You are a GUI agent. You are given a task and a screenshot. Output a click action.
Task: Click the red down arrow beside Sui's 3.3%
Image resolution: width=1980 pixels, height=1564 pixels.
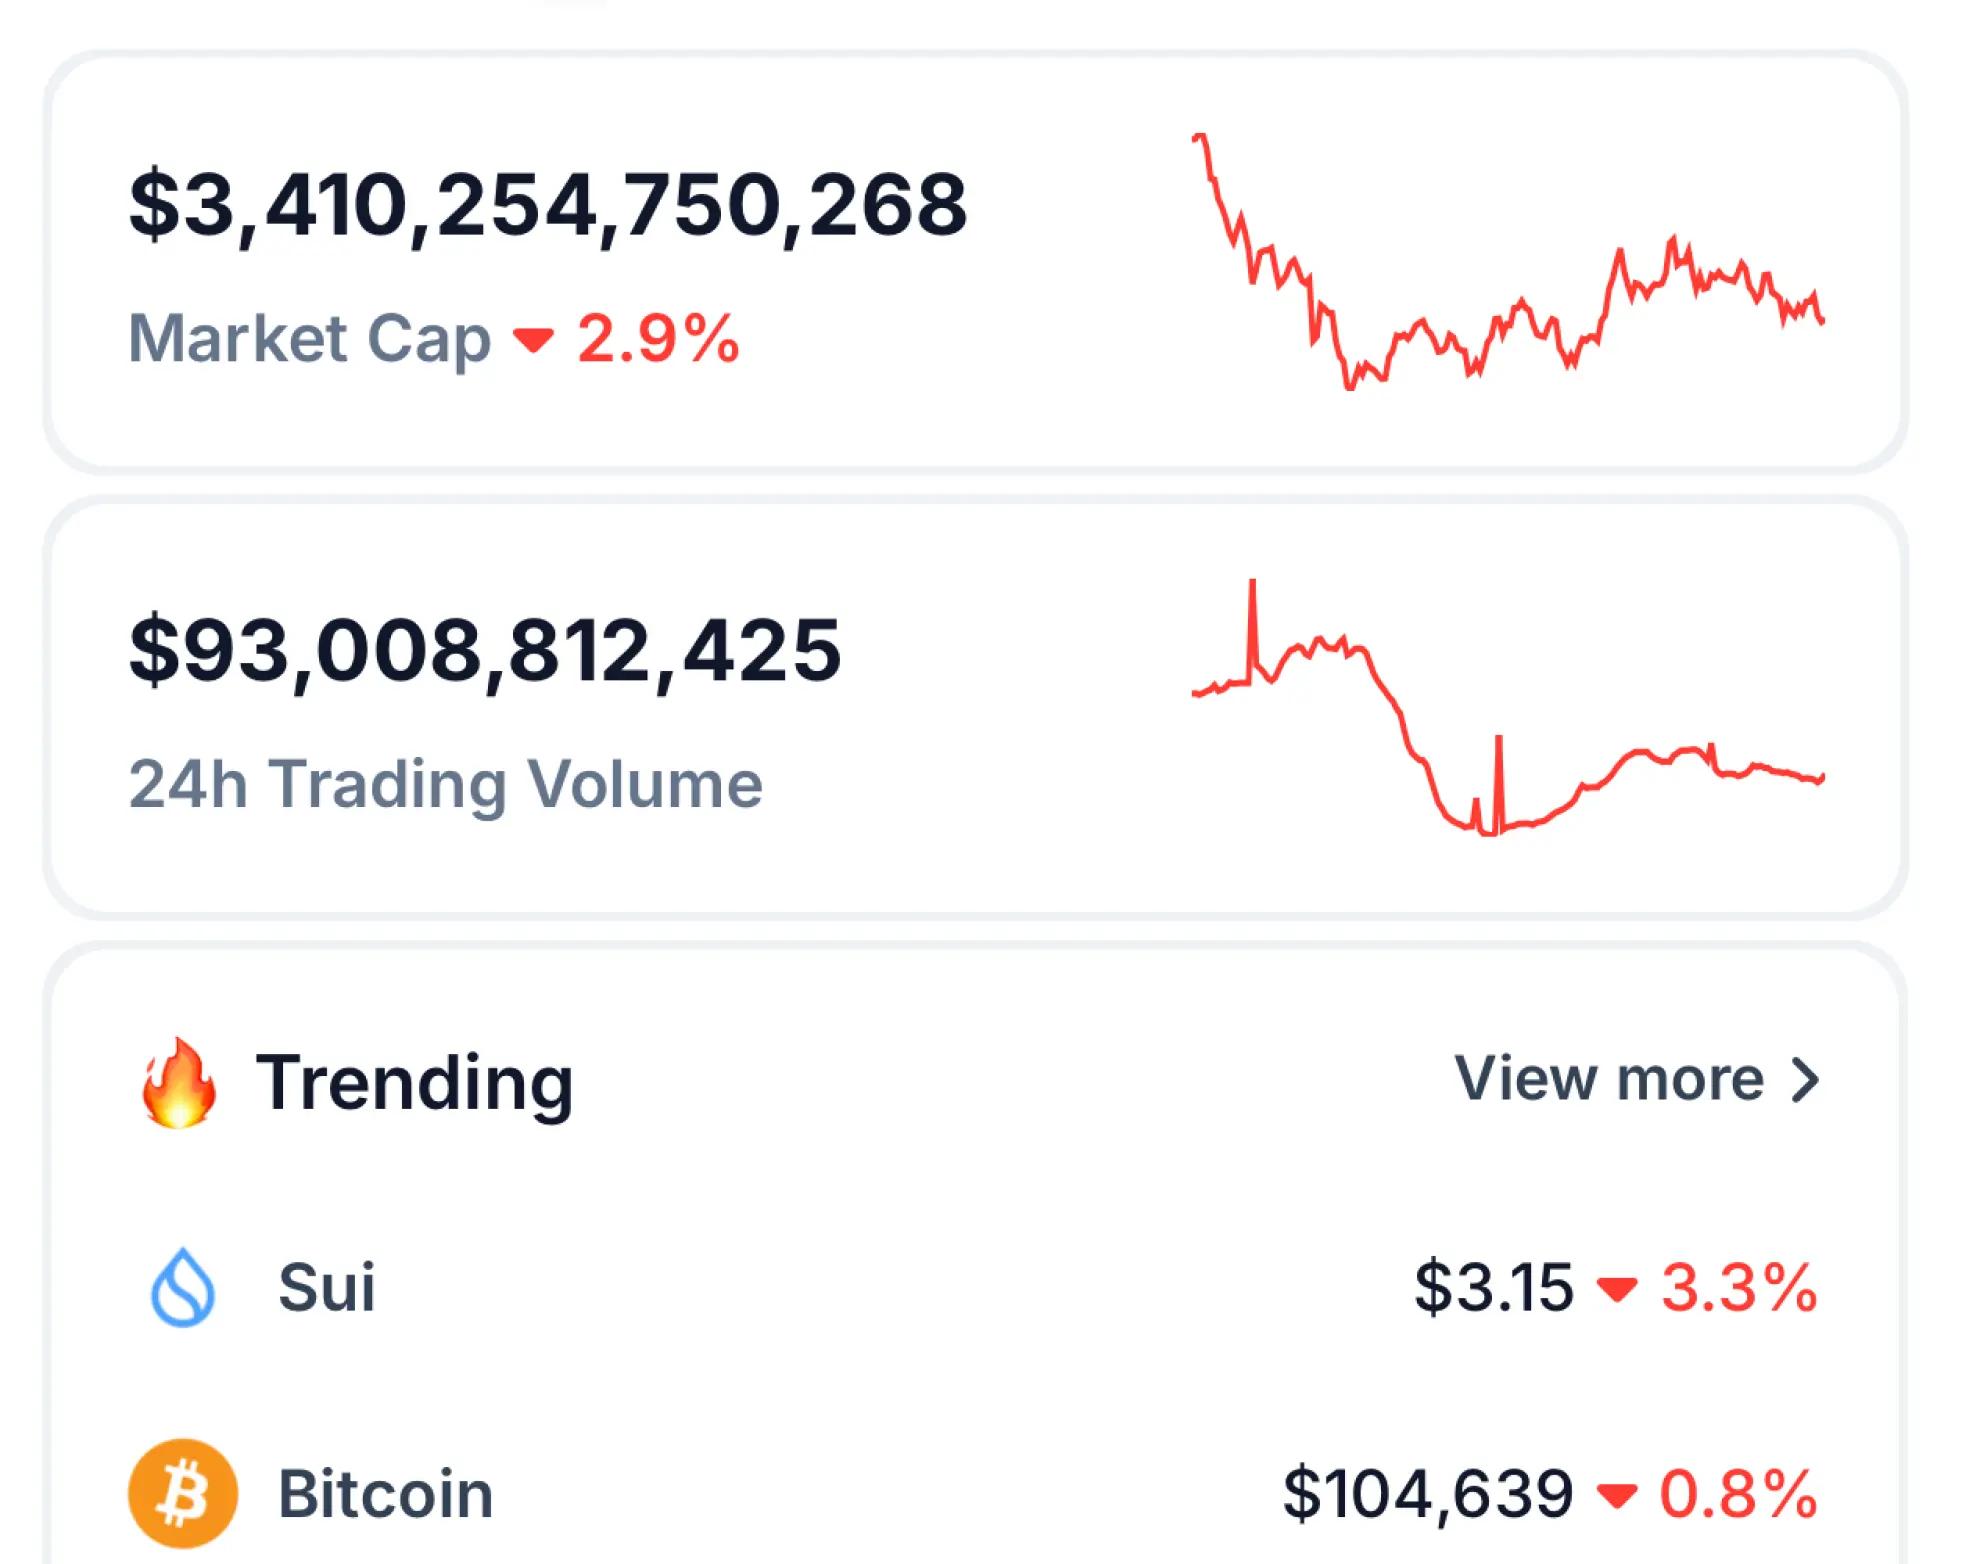(1617, 1288)
